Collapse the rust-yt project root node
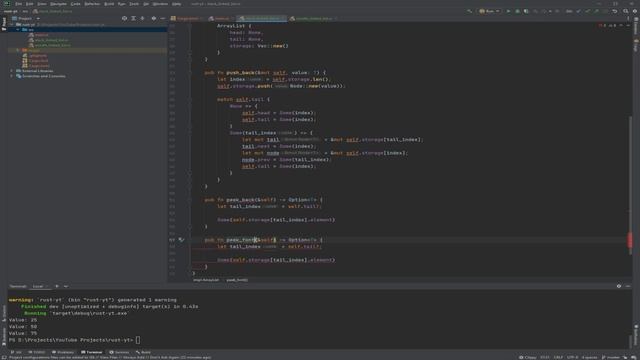640x360 pixels. [12, 24]
